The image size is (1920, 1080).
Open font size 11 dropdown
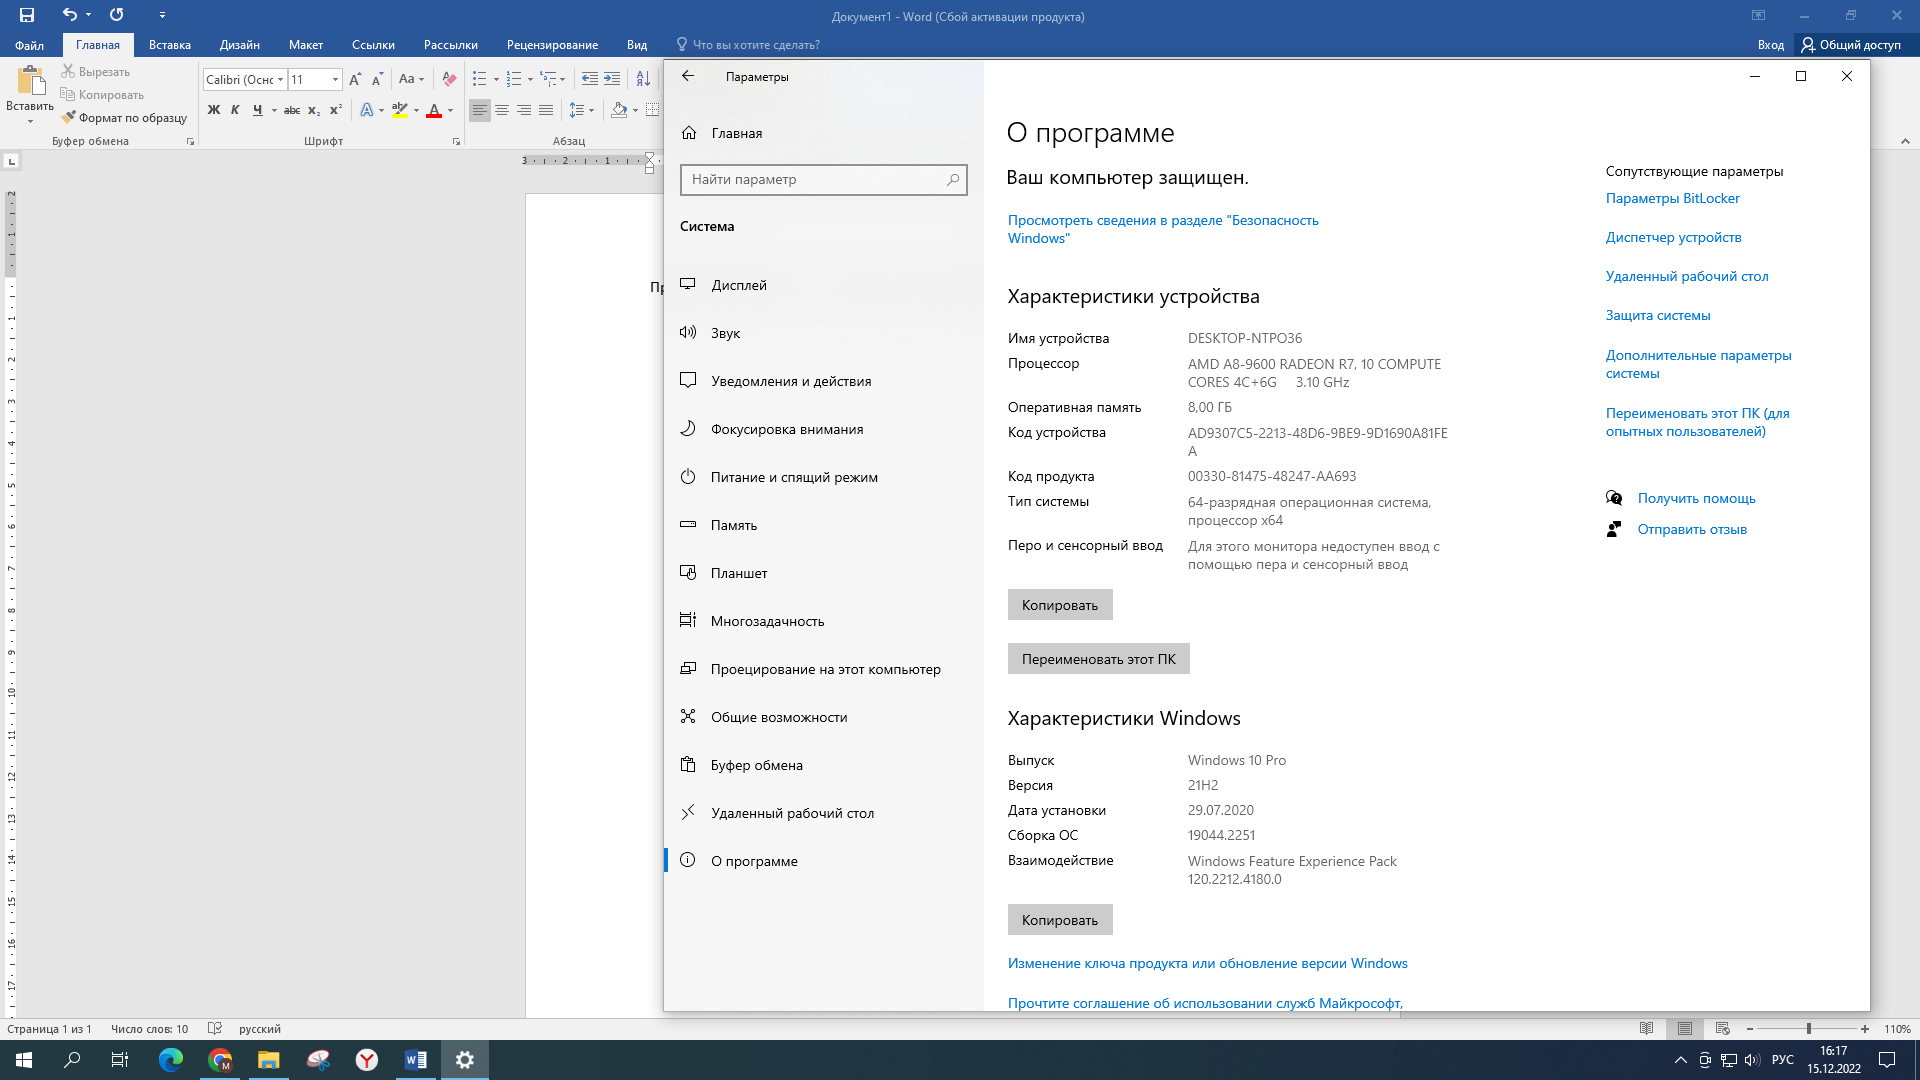click(x=335, y=80)
